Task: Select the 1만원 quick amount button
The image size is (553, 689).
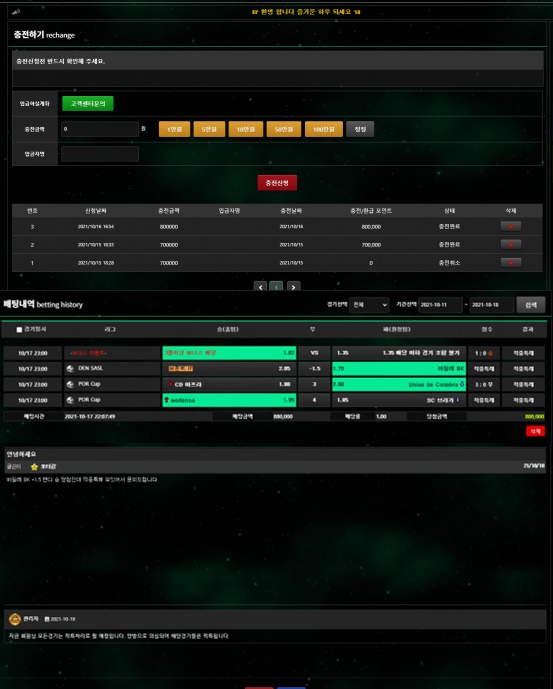Action: coord(175,129)
